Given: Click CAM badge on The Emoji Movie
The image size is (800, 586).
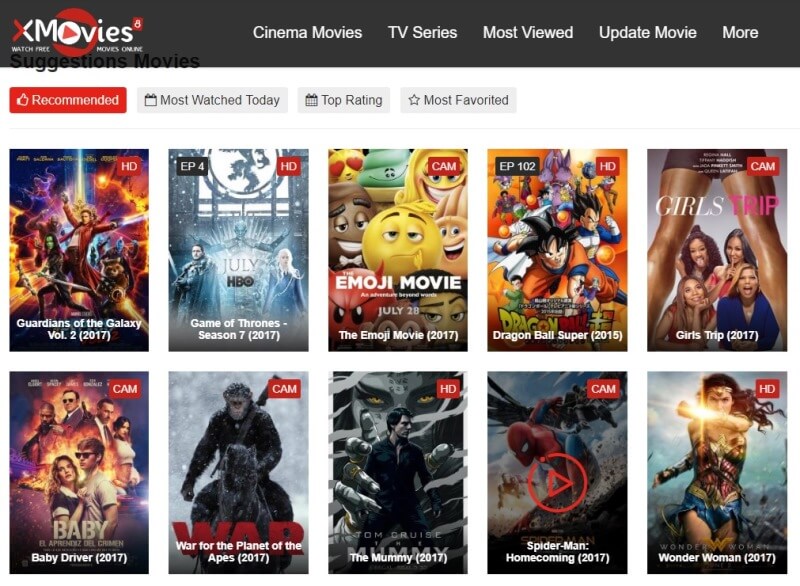Looking at the screenshot, I should pyautogui.click(x=443, y=166).
